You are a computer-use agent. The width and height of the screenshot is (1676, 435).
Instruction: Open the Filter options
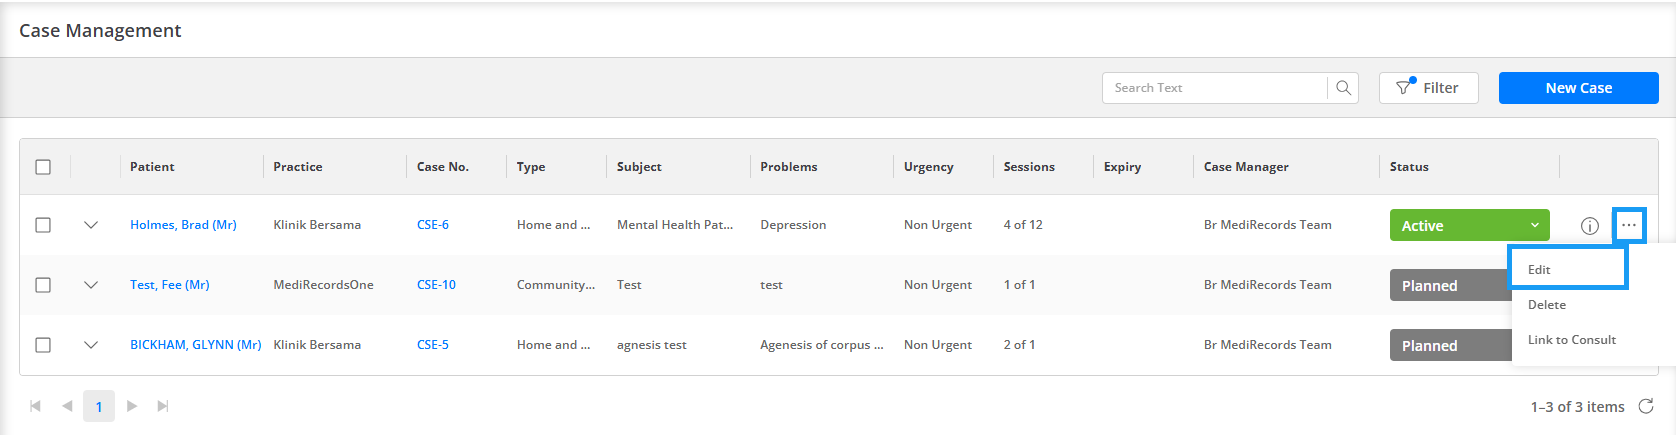pyautogui.click(x=1428, y=88)
